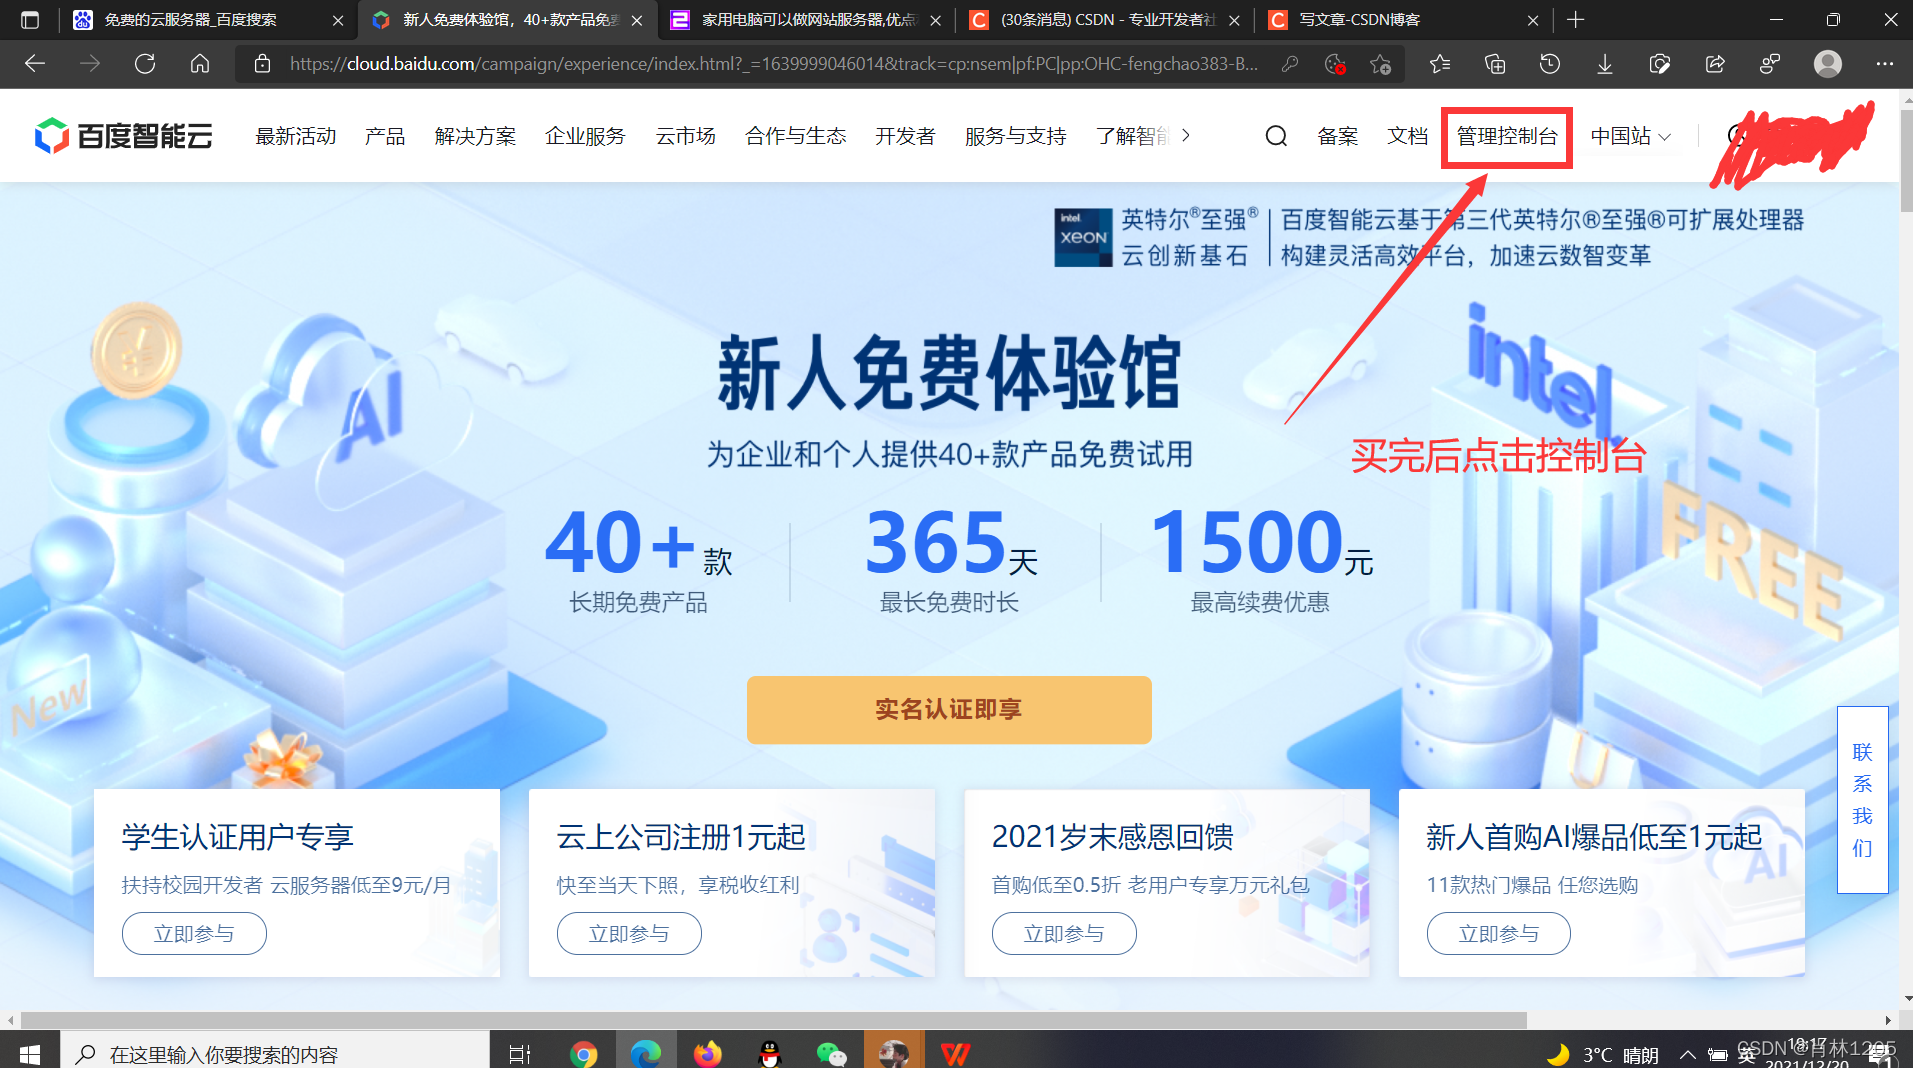The image size is (1913, 1068).
Task: Open blocked cookies indicator in address bar
Action: (x=1335, y=64)
